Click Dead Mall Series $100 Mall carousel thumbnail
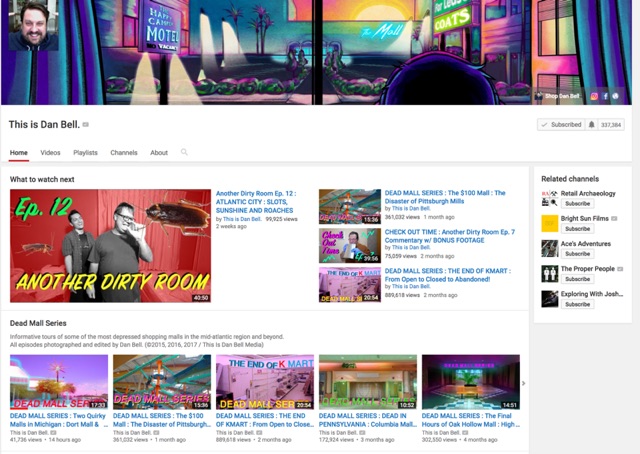The height and width of the screenshot is (454, 640). [x=162, y=382]
